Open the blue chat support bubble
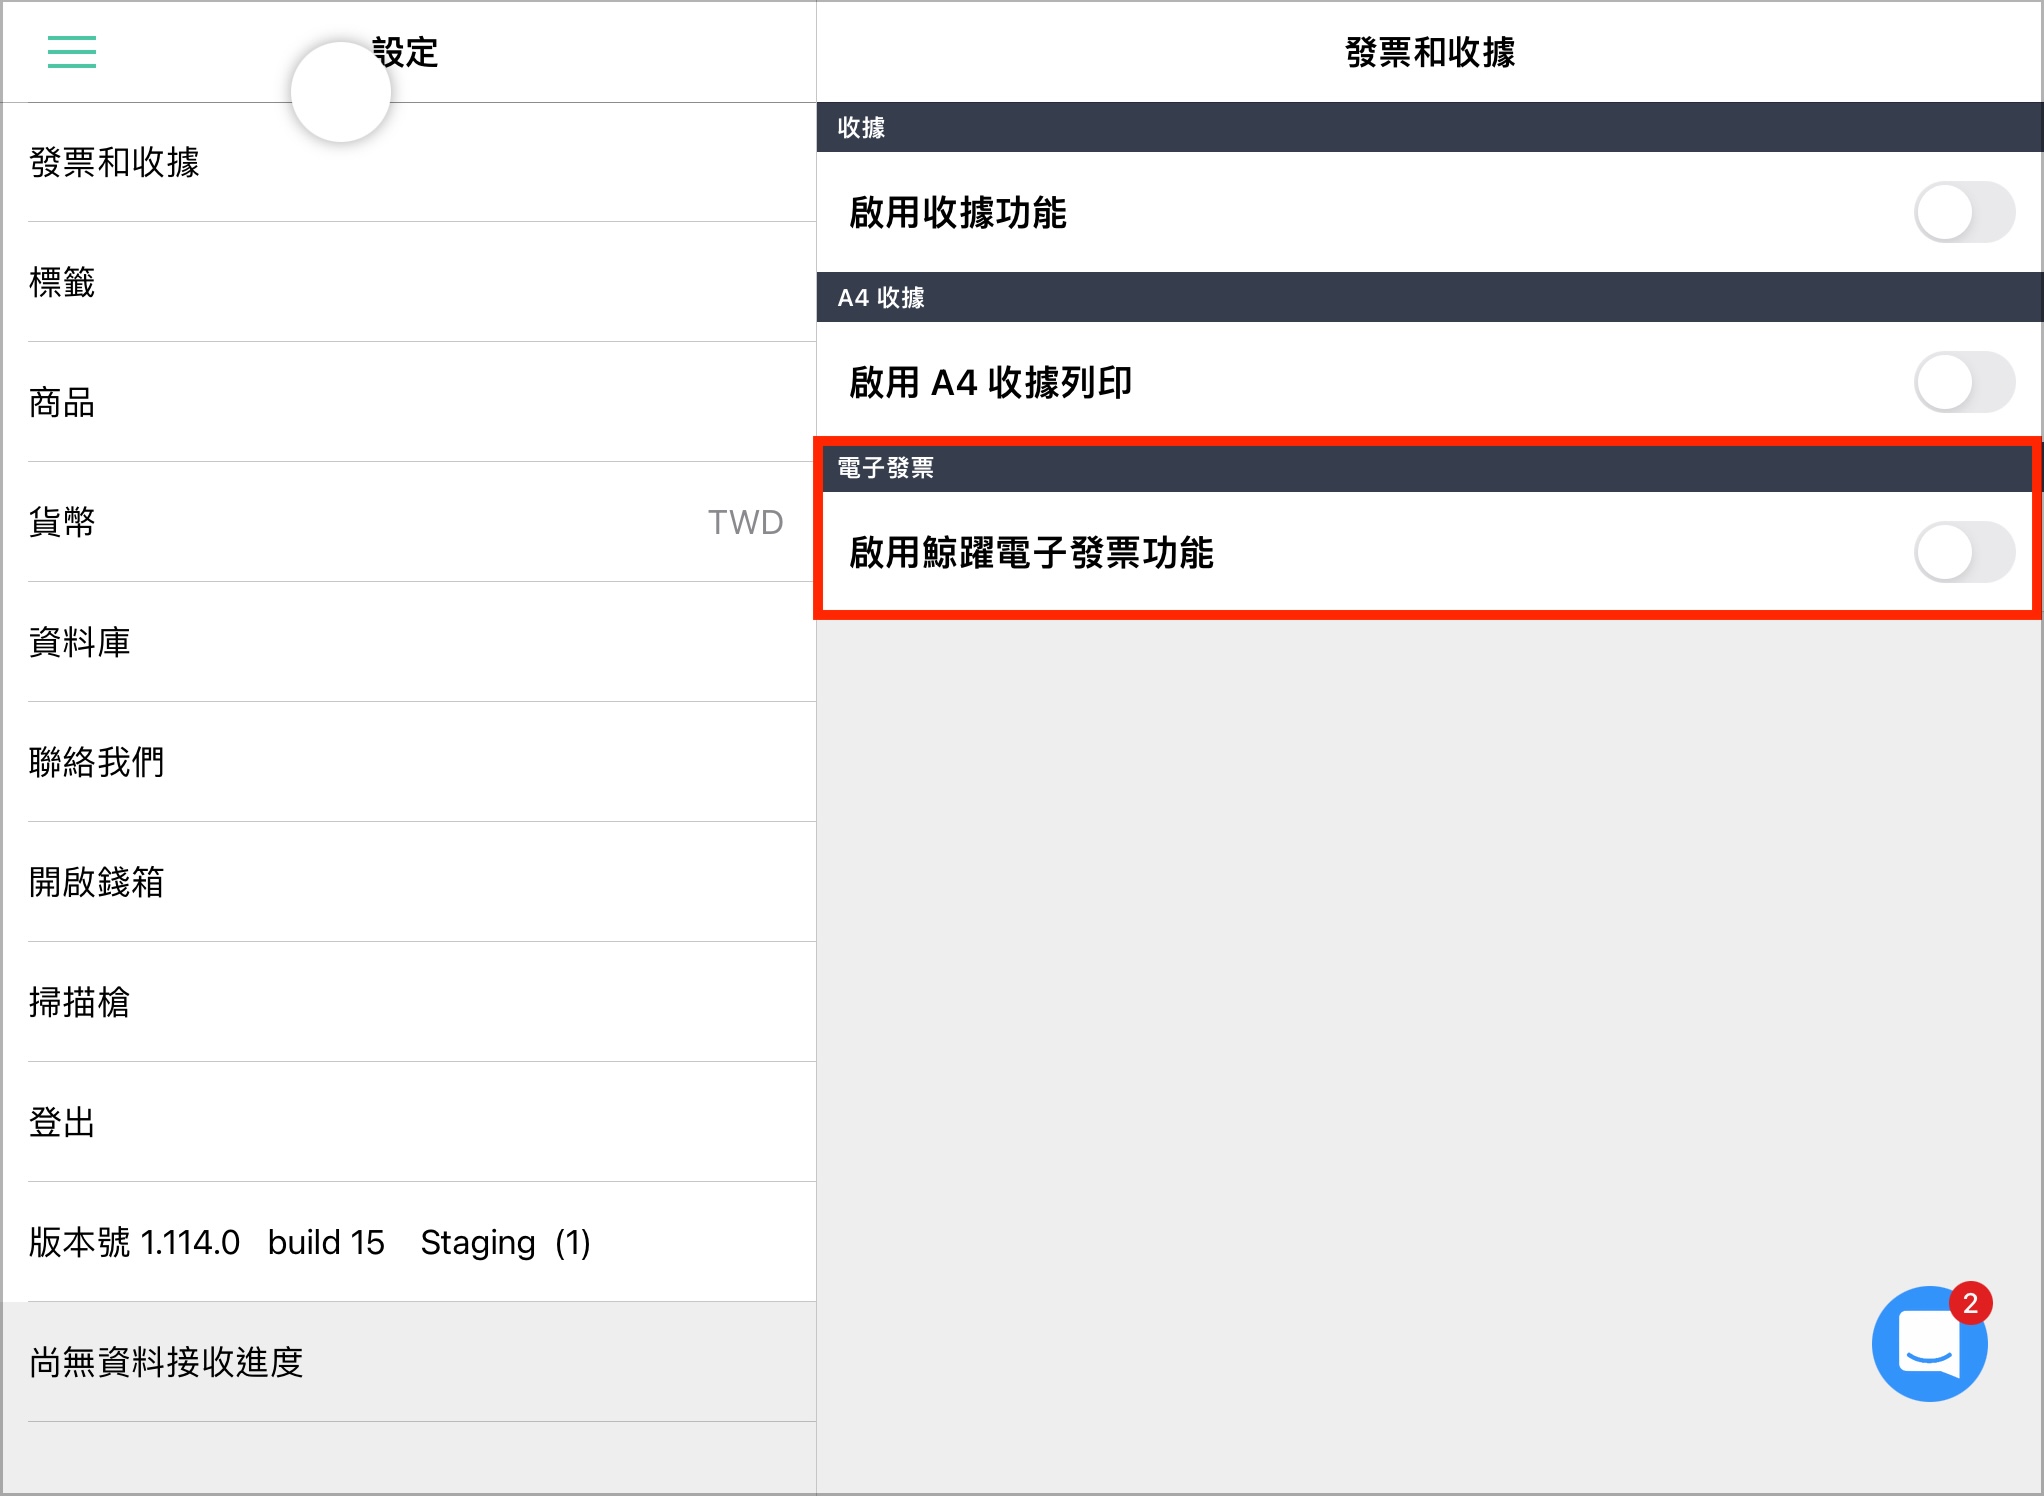This screenshot has width=2044, height=1496. pos(1929,1343)
